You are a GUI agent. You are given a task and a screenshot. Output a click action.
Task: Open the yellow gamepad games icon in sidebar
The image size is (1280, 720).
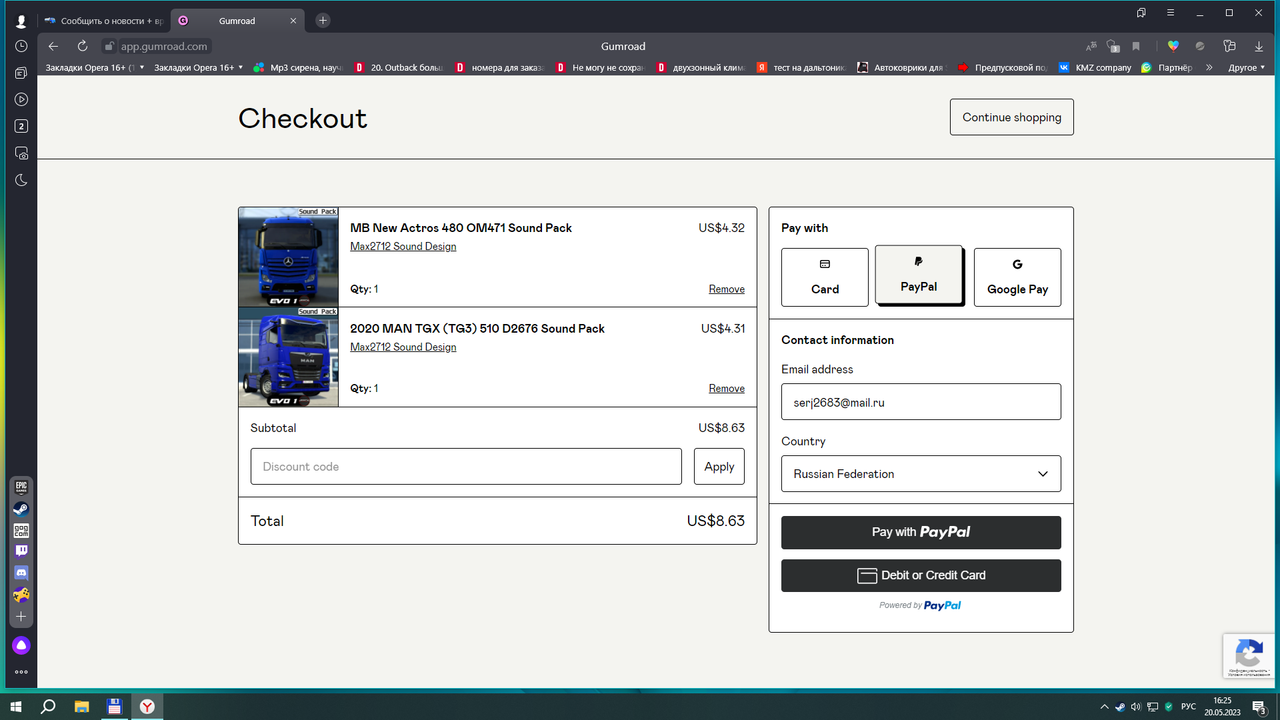tap(21, 595)
